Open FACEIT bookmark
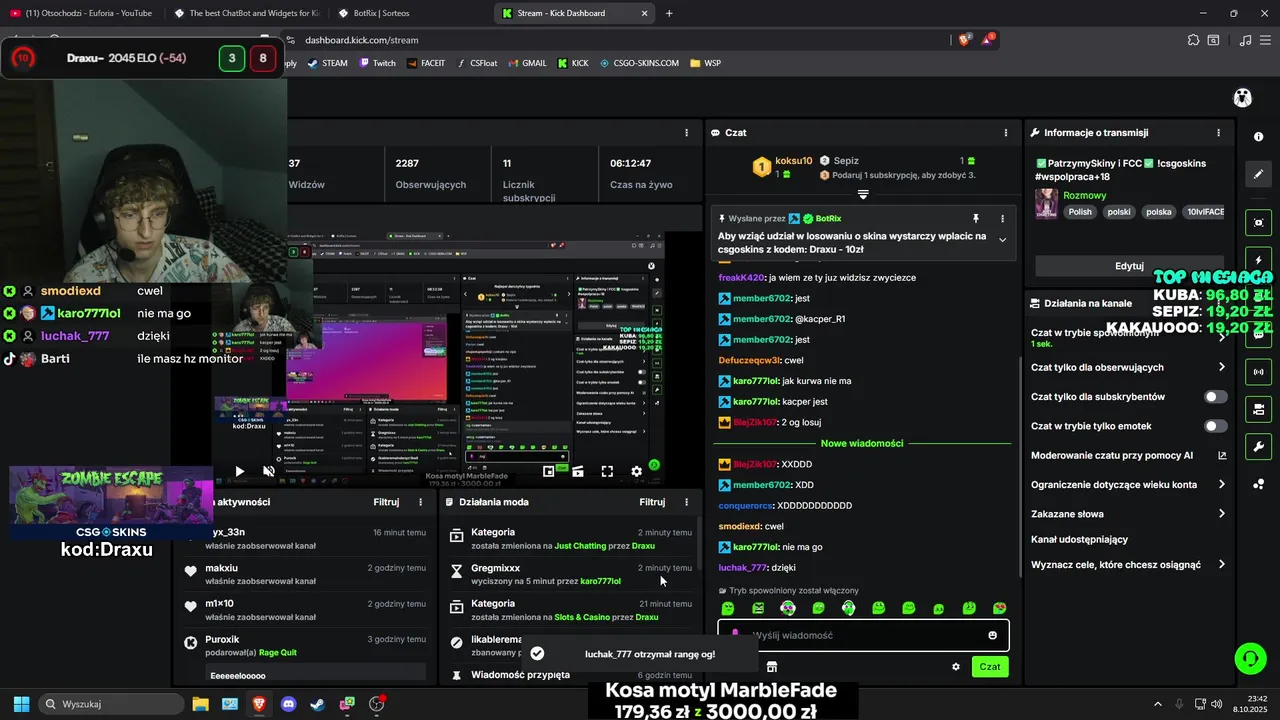1280x720 pixels. click(x=426, y=63)
